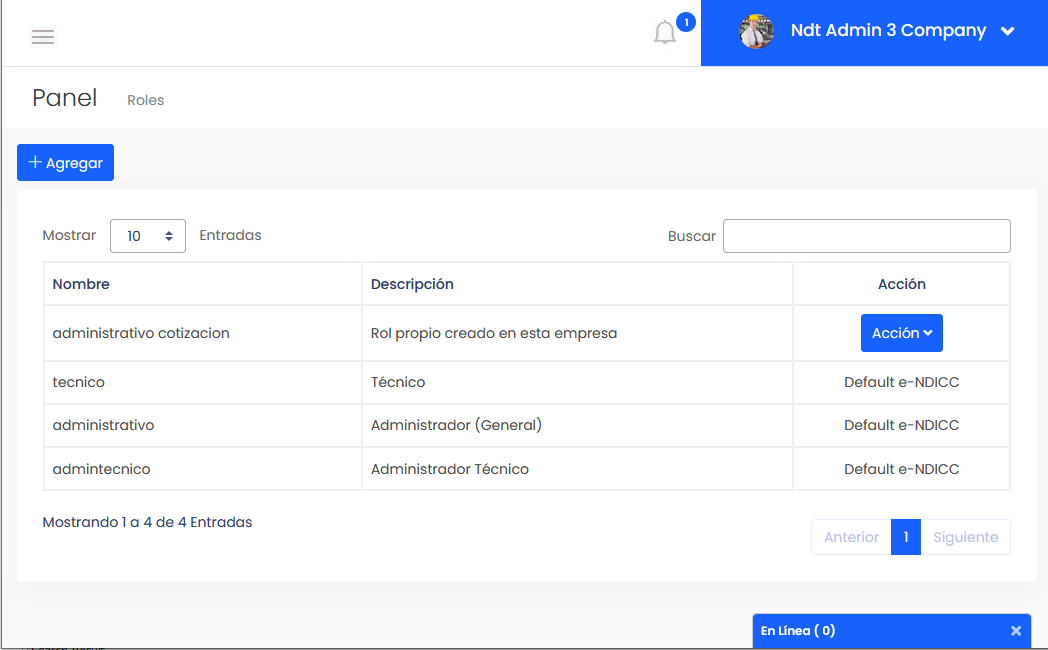
Task: Sort table by Nombre column
Action: (81, 284)
